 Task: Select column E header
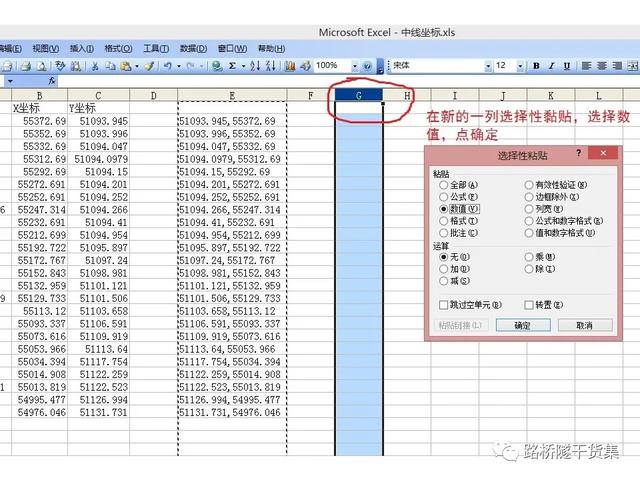[x=232, y=96]
